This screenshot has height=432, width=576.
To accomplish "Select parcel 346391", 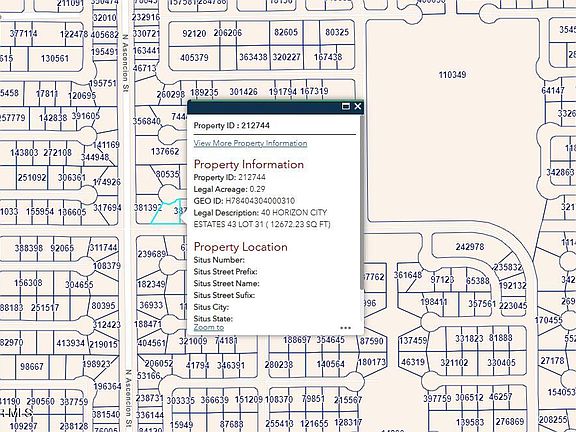I will click(231, 366).
